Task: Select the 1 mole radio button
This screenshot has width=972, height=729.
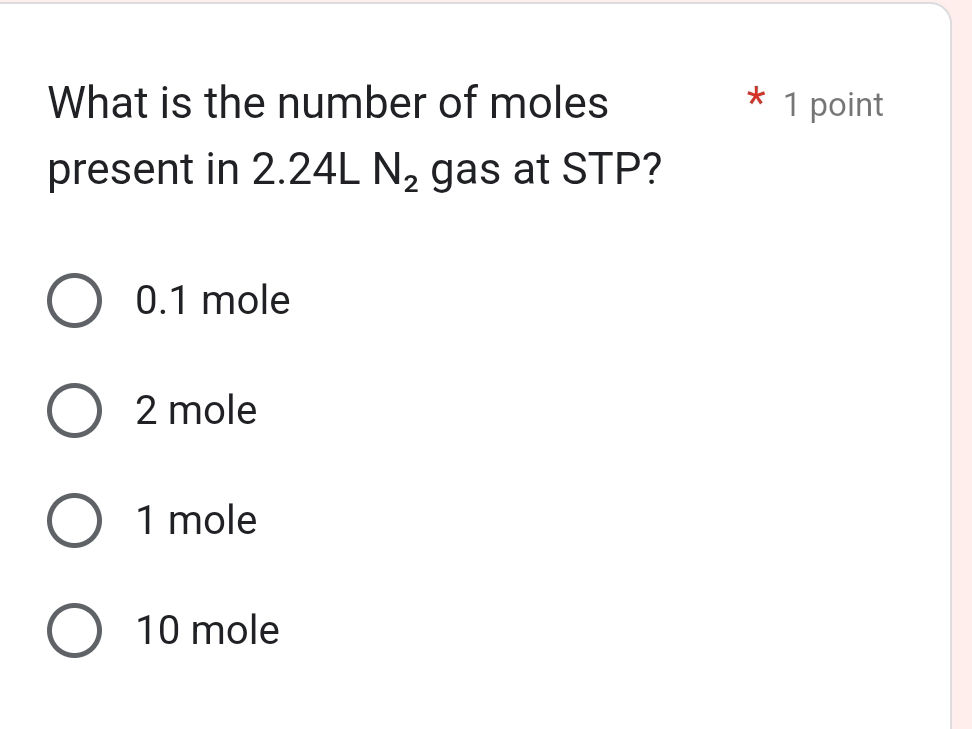Action: pyautogui.click(x=73, y=520)
